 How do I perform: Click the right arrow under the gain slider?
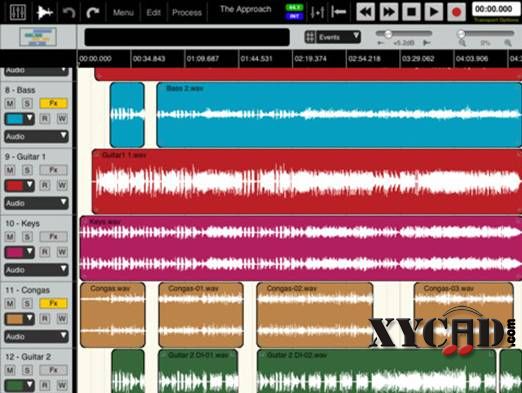(x=426, y=43)
